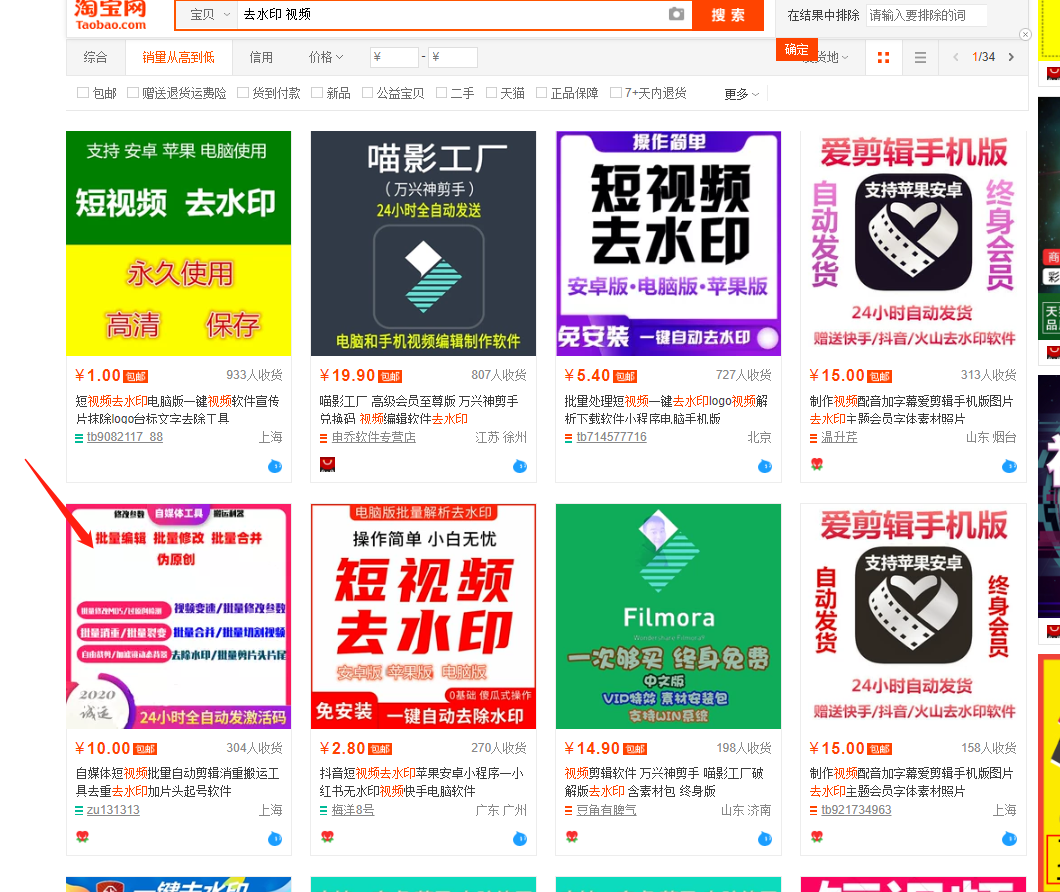
Task: Open seller link tb9082117_88
Action: pyautogui.click(x=125, y=437)
